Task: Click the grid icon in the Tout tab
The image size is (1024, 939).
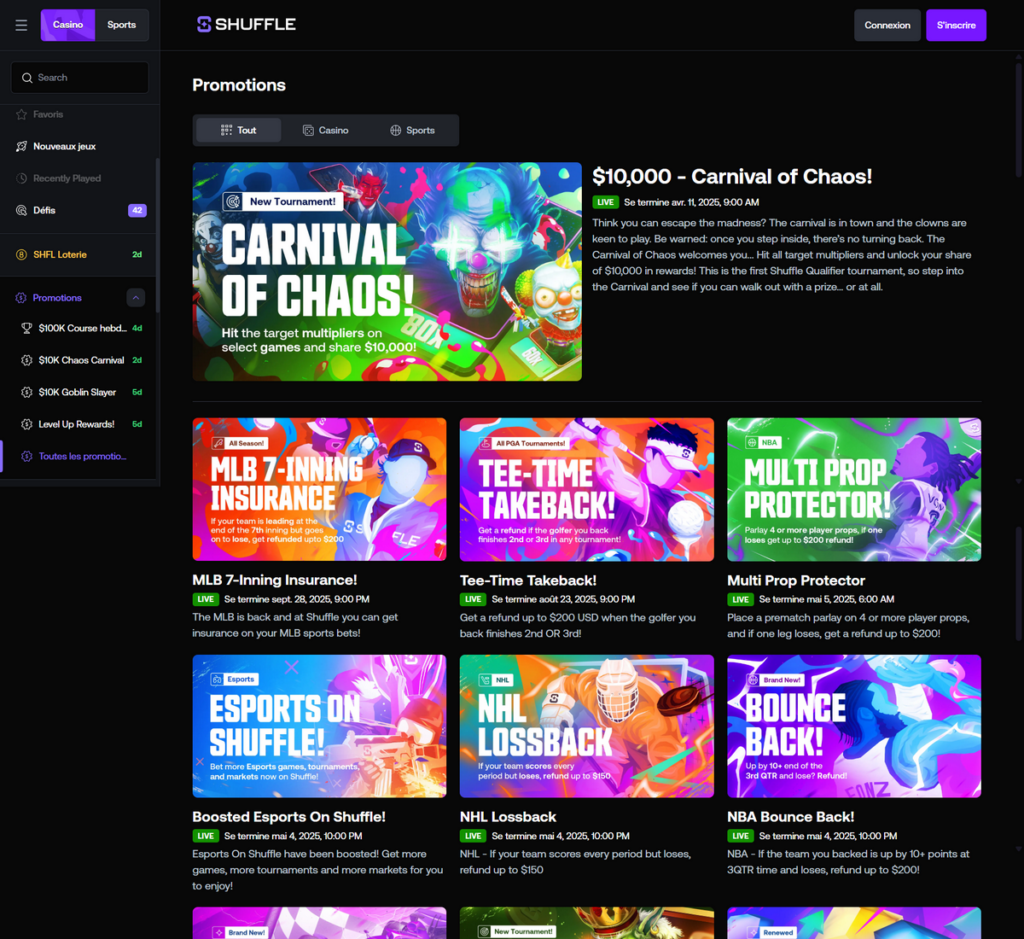Action: 227,130
